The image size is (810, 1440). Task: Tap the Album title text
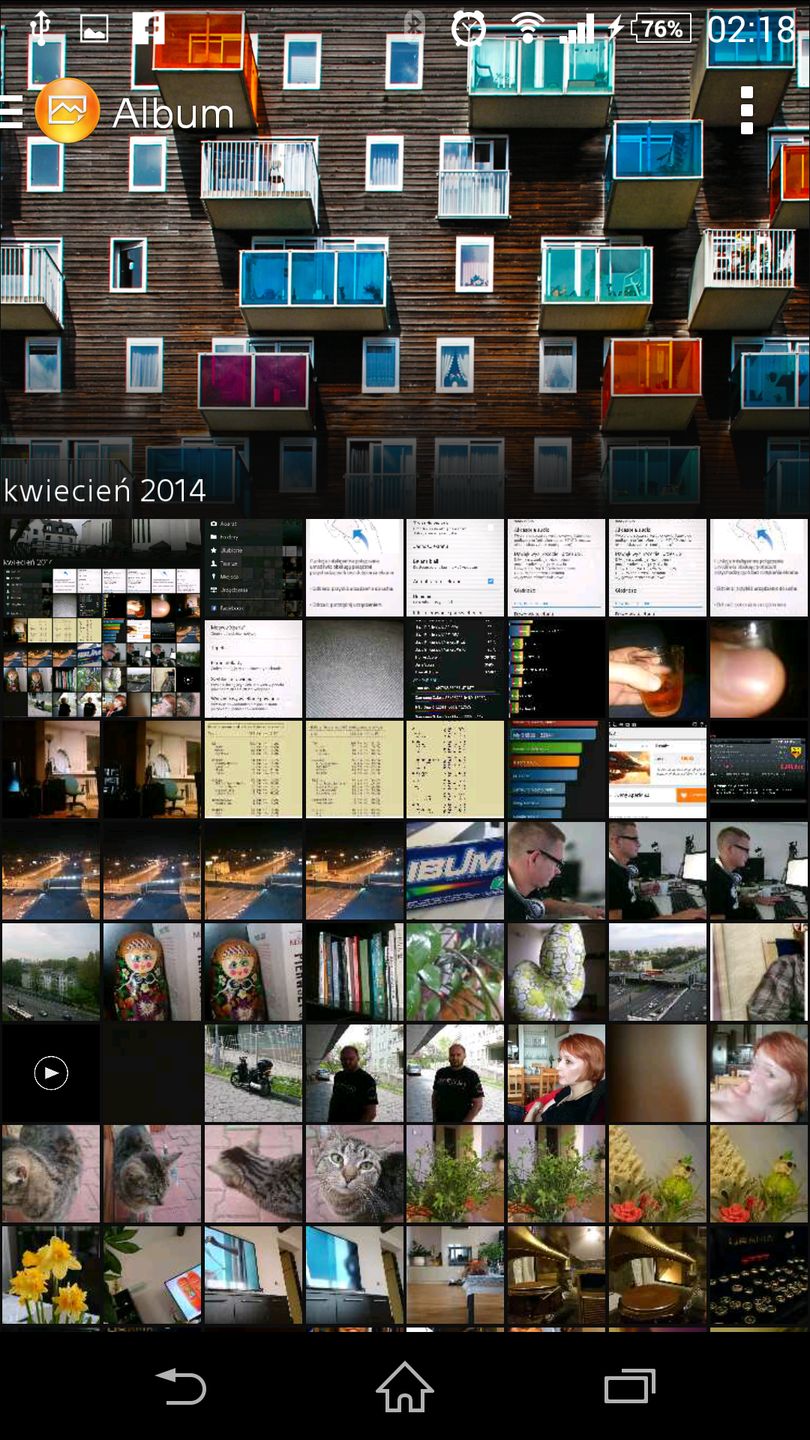click(173, 113)
